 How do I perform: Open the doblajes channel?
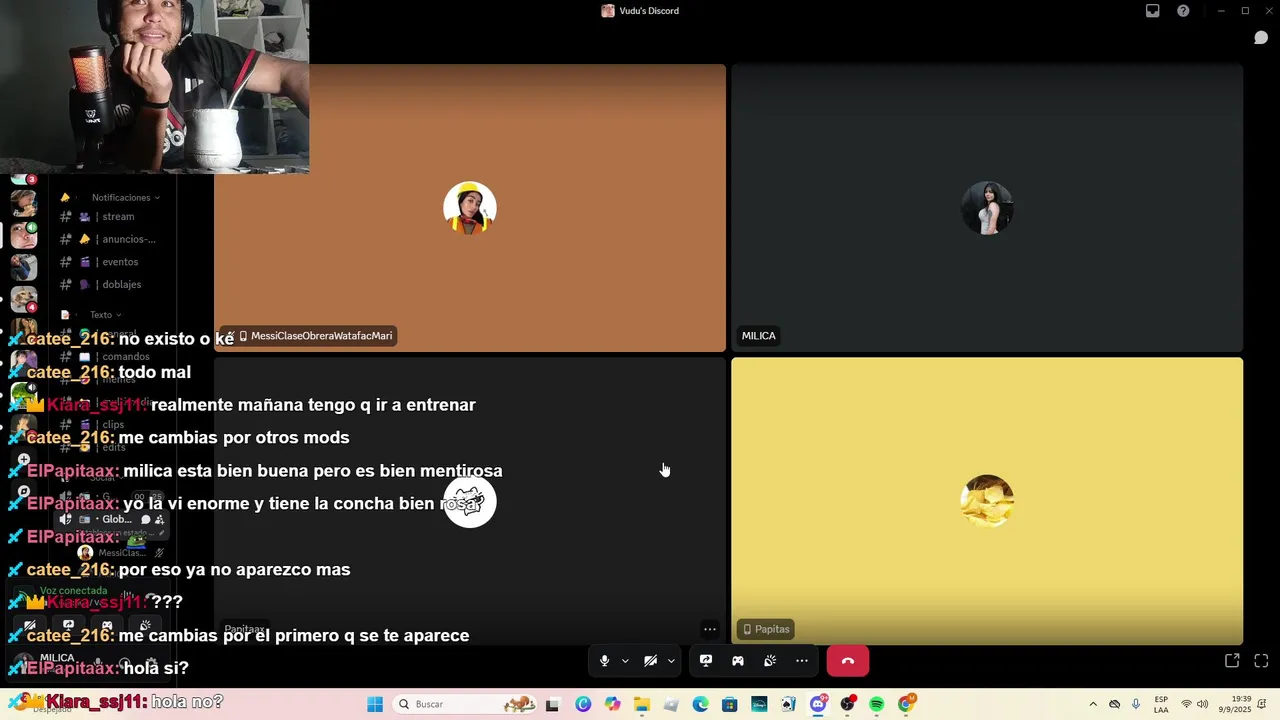(110, 285)
